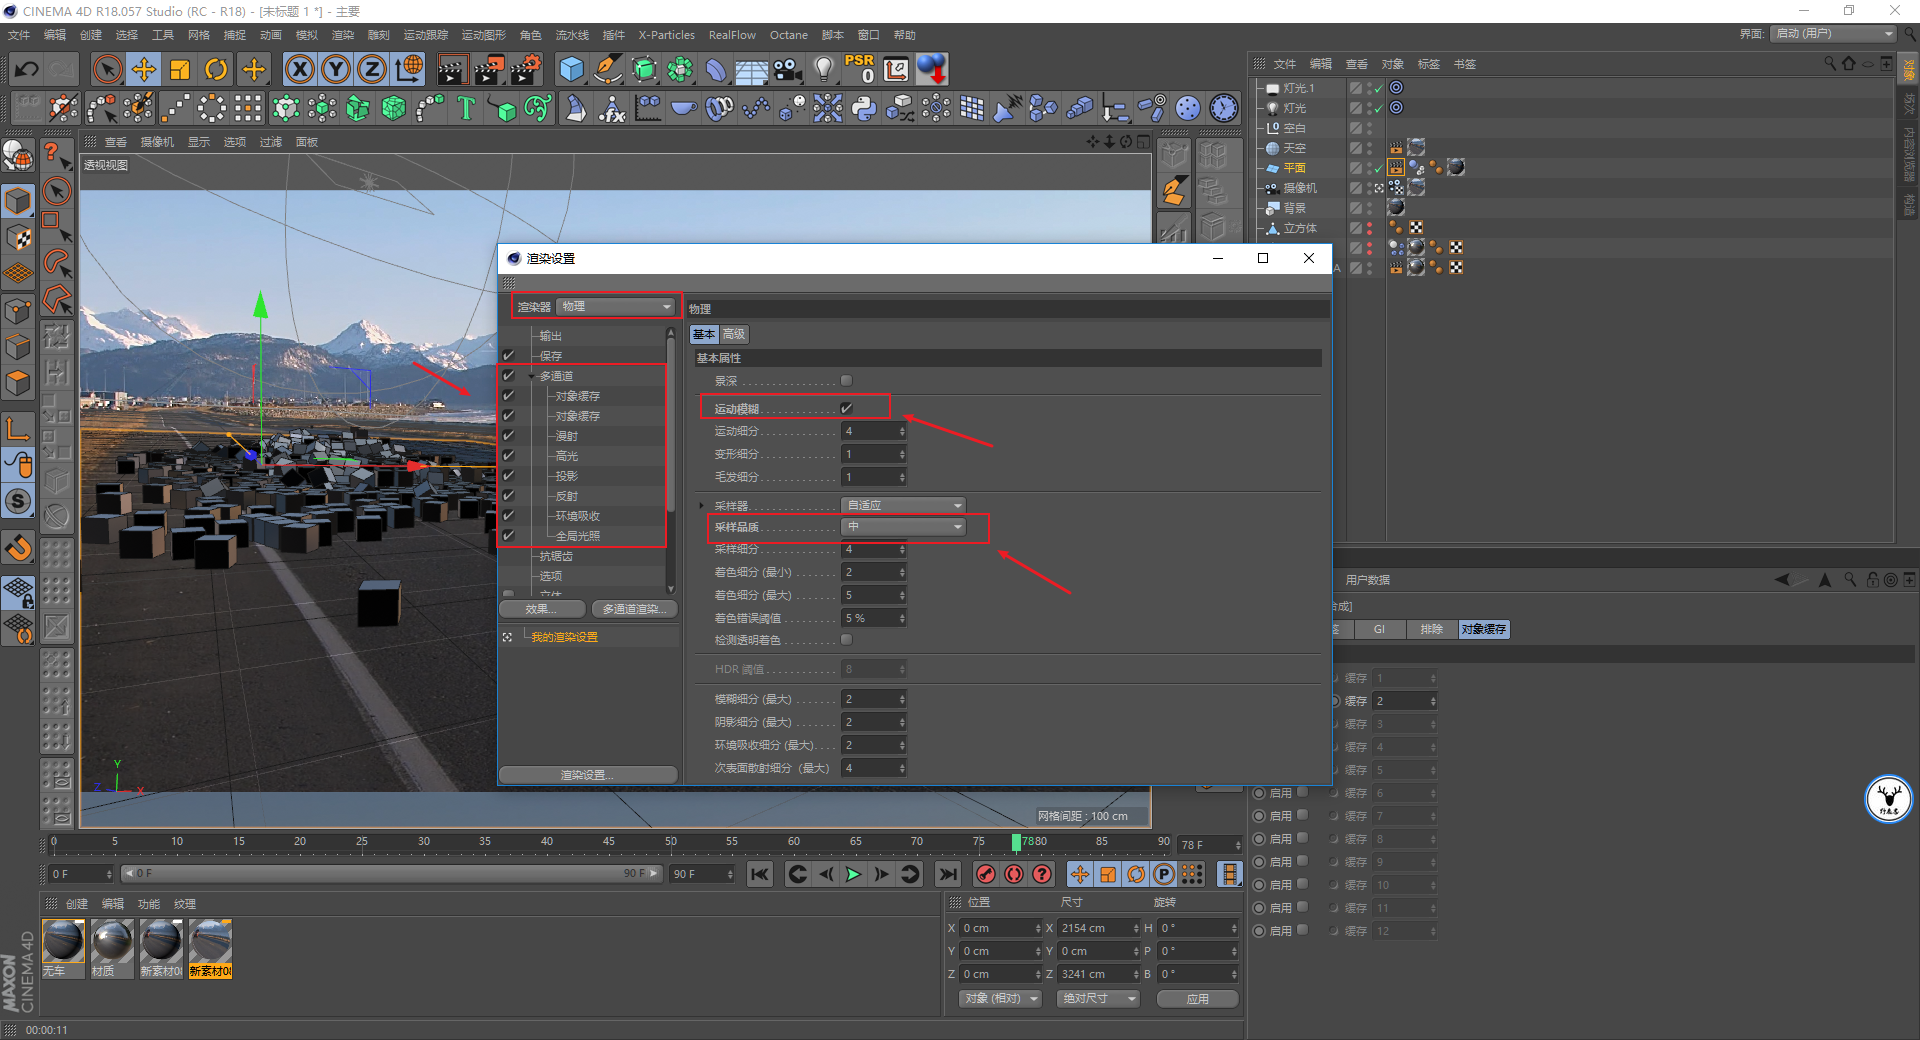This screenshot has width=1920, height=1040.
Task: Click the light bulb object icon
Action: pos(824,69)
